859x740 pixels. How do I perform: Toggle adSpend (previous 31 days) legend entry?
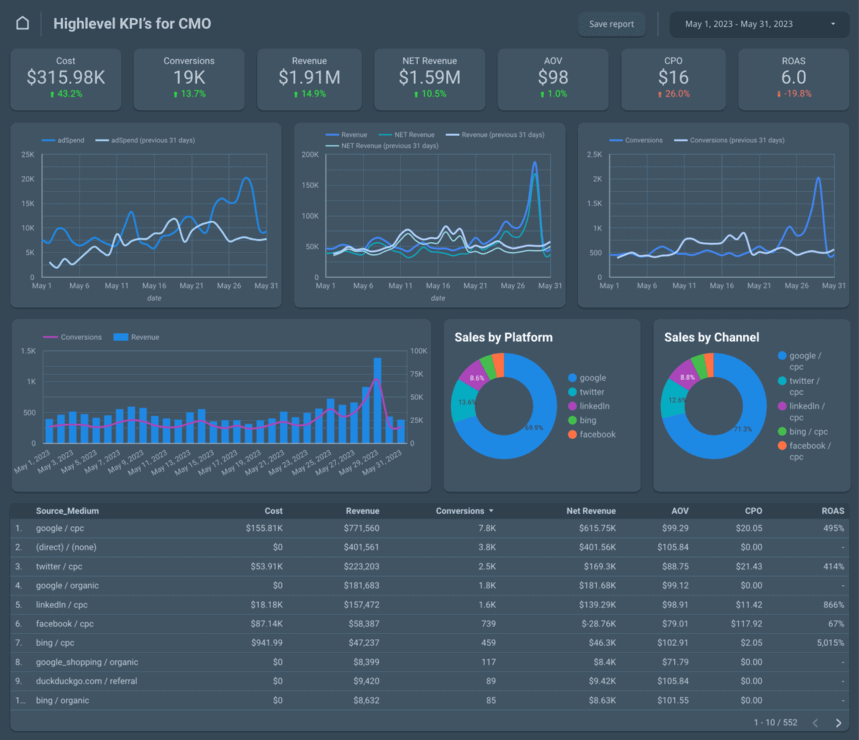point(145,140)
